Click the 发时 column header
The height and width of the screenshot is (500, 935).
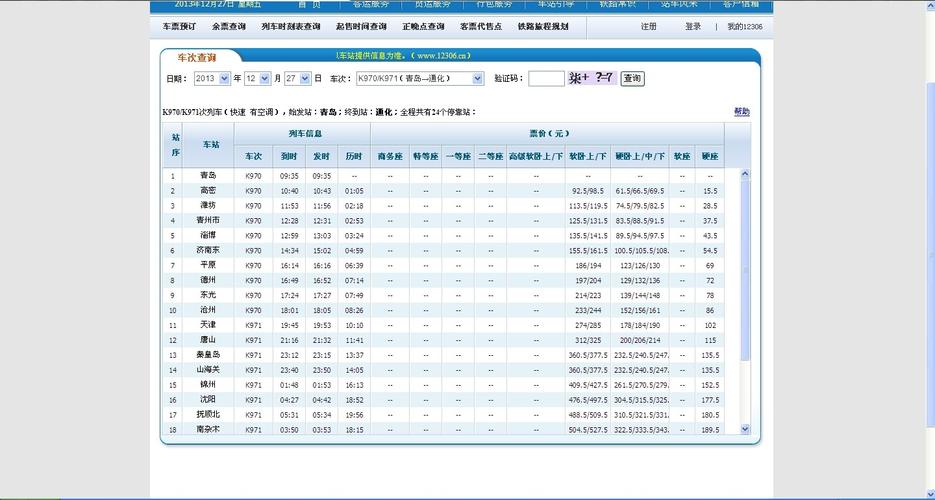click(321, 157)
